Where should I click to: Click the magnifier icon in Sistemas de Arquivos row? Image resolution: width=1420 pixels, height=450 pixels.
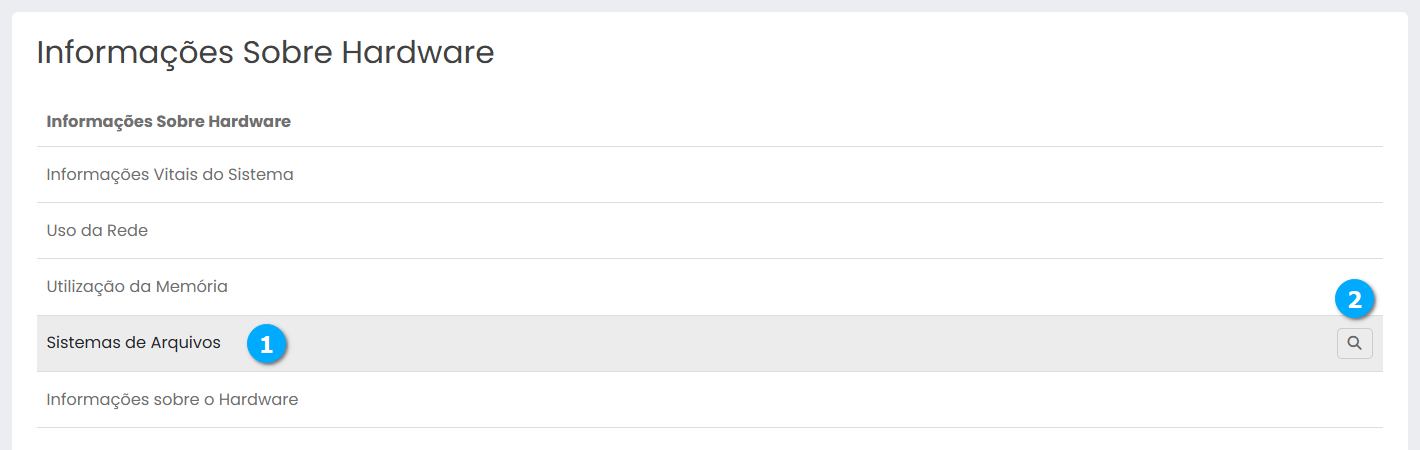tap(1354, 343)
